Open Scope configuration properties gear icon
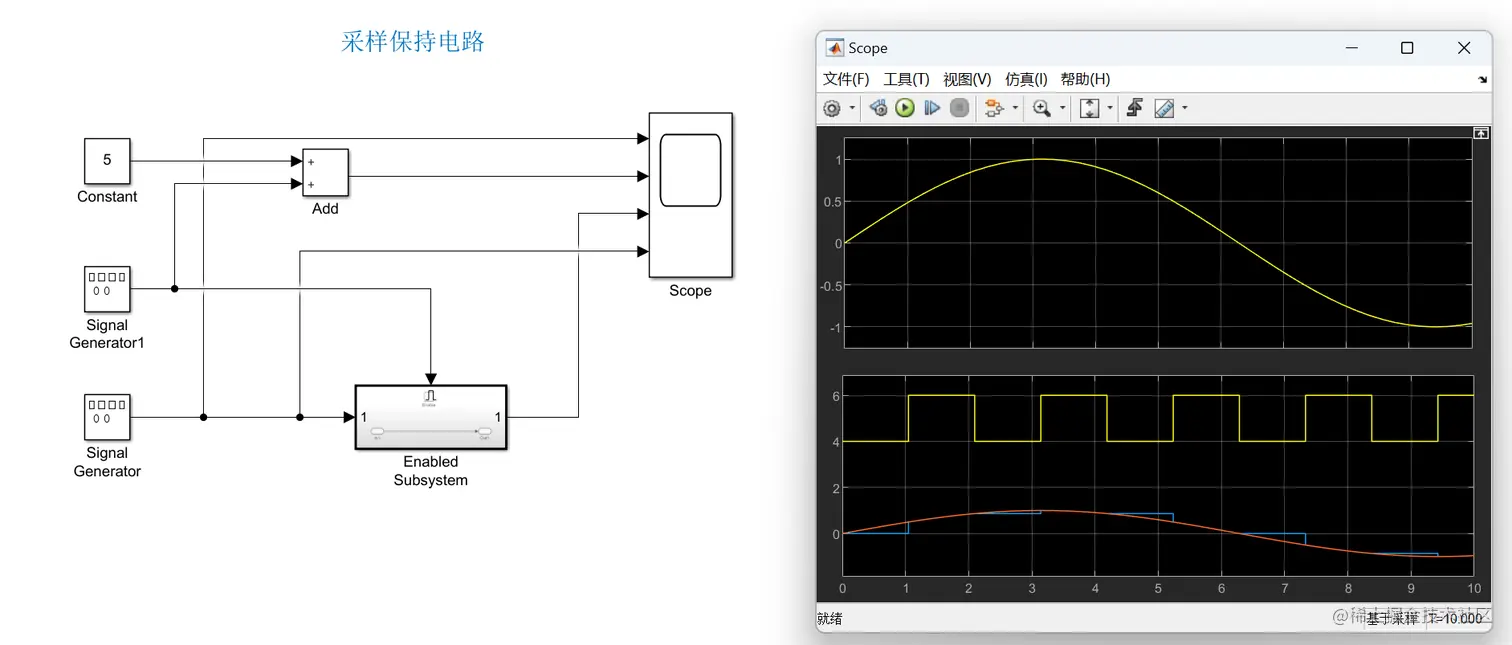The height and width of the screenshot is (645, 1512). (832, 108)
